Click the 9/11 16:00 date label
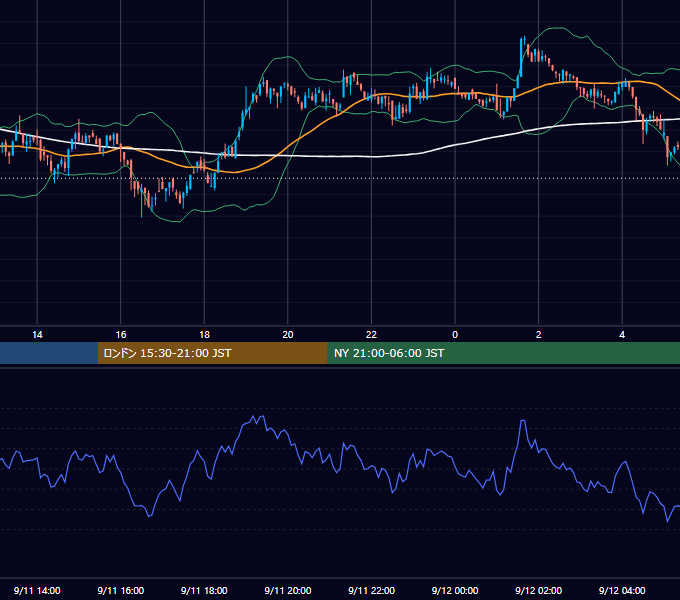680x600 pixels. point(121,590)
